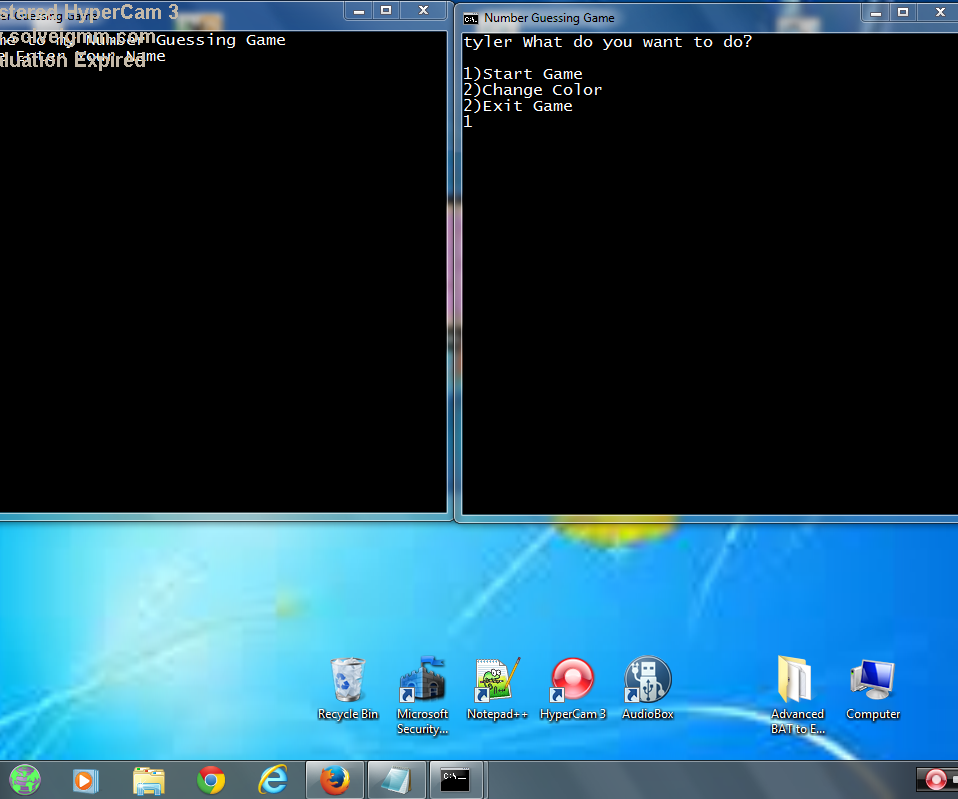
Task: Open Notepad++ from the desktop
Action: pyautogui.click(x=497, y=680)
